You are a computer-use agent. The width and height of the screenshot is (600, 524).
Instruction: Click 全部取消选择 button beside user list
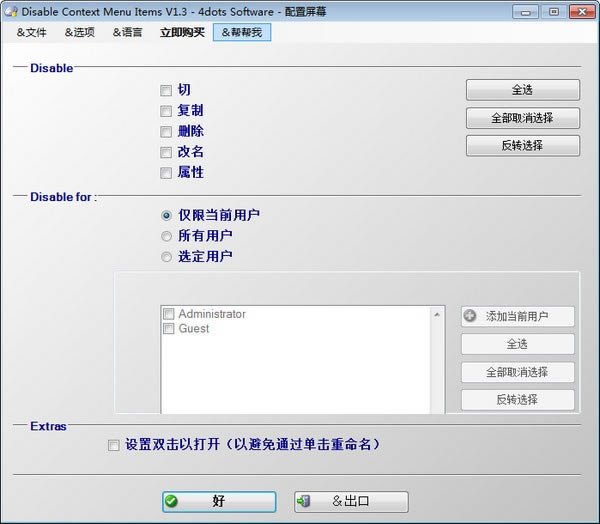coord(518,372)
